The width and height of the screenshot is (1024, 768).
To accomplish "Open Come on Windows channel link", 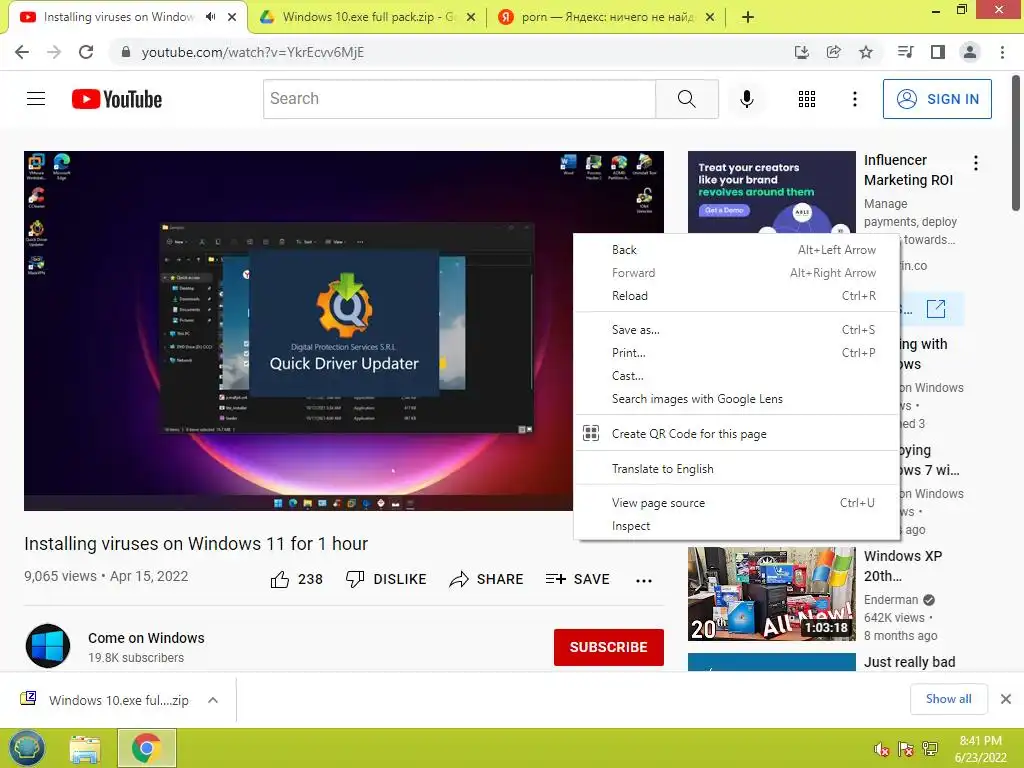I will coord(146,638).
